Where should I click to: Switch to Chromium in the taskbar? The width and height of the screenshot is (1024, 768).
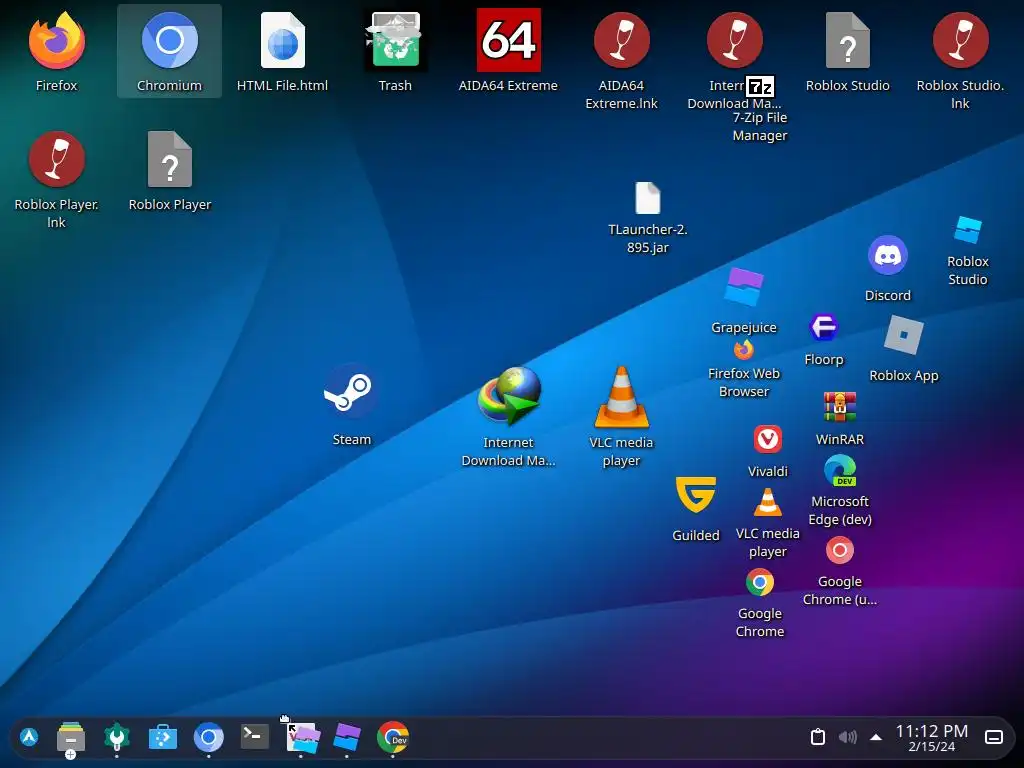(209, 737)
